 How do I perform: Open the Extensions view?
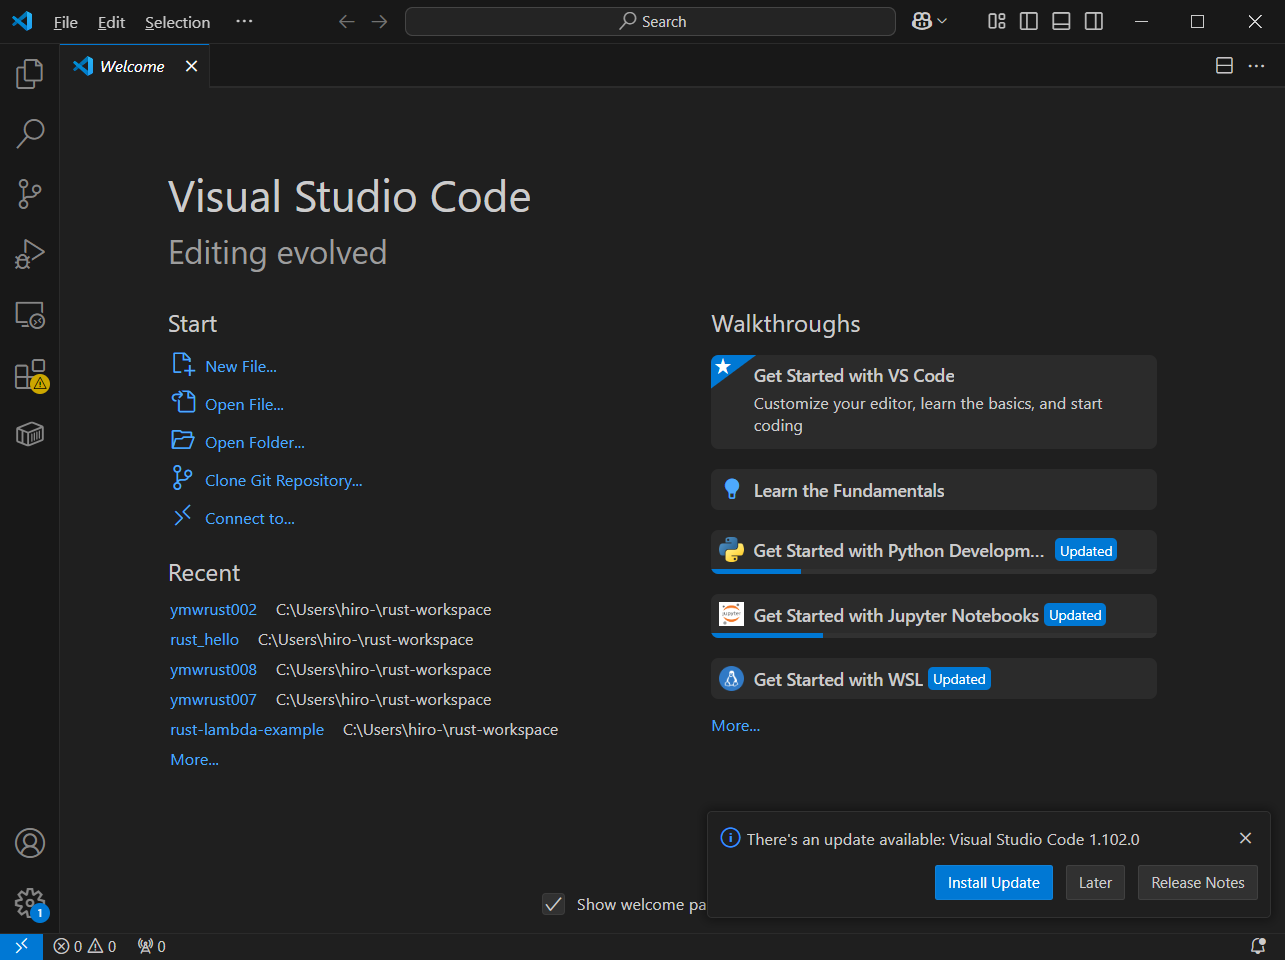tap(30, 375)
